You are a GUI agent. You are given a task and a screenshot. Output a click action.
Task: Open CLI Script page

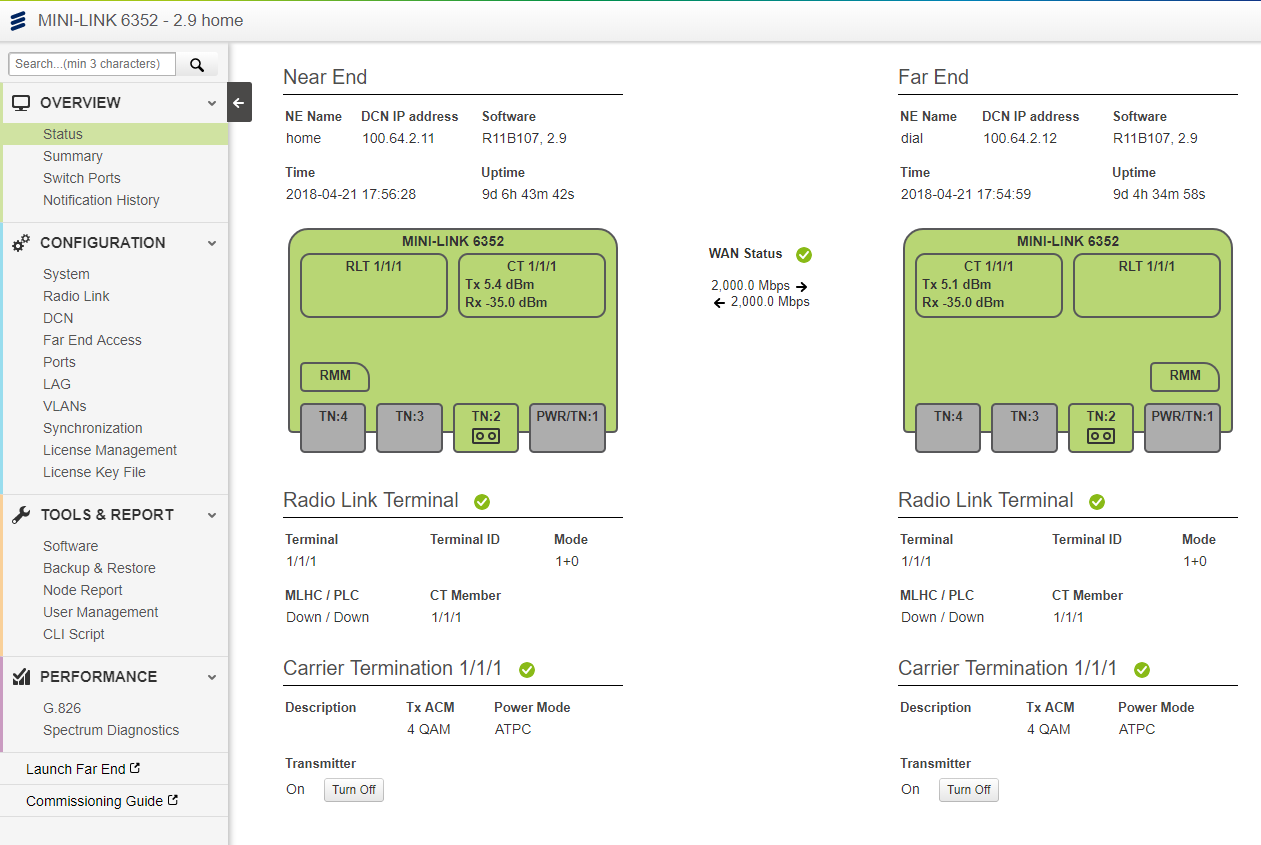coord(74,634)
